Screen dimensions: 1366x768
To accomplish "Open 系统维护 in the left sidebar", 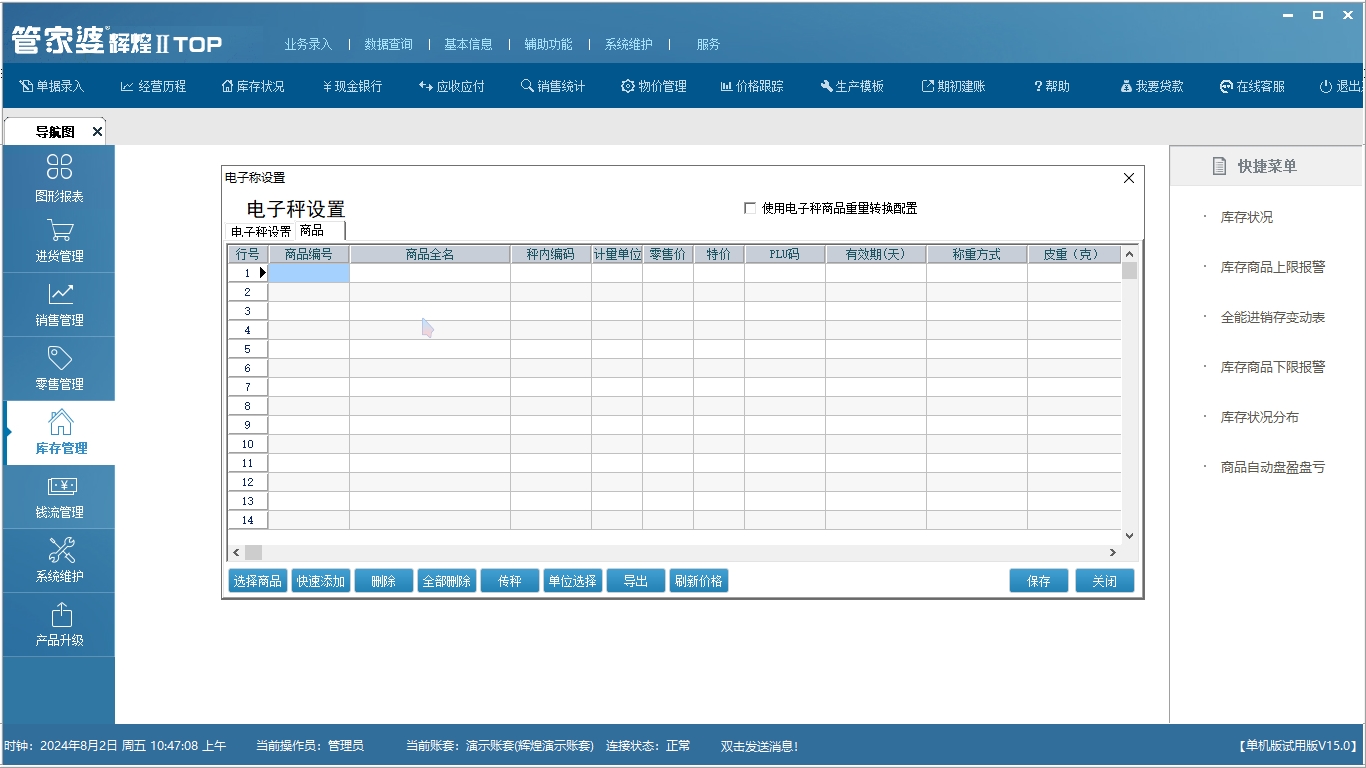I will point(59,561).
